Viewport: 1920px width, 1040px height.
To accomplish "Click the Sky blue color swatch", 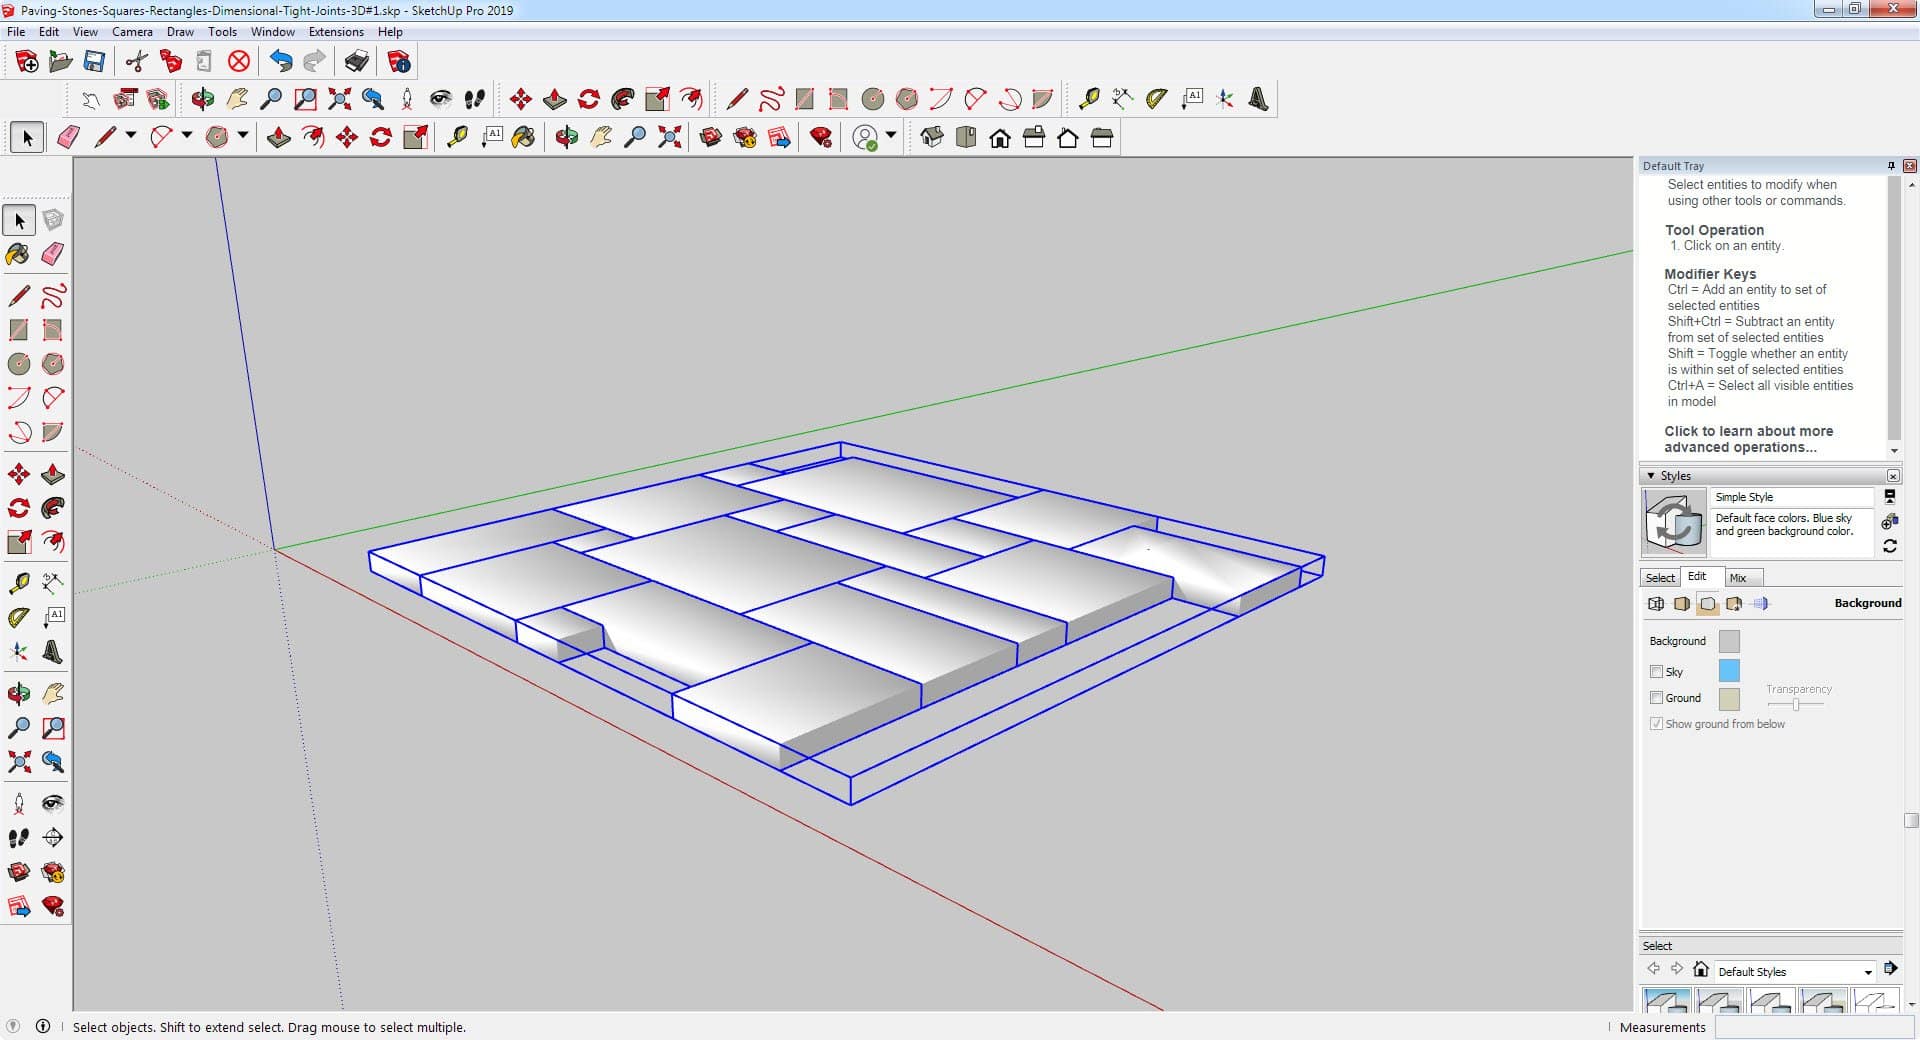I will (x=1729, y=671).
